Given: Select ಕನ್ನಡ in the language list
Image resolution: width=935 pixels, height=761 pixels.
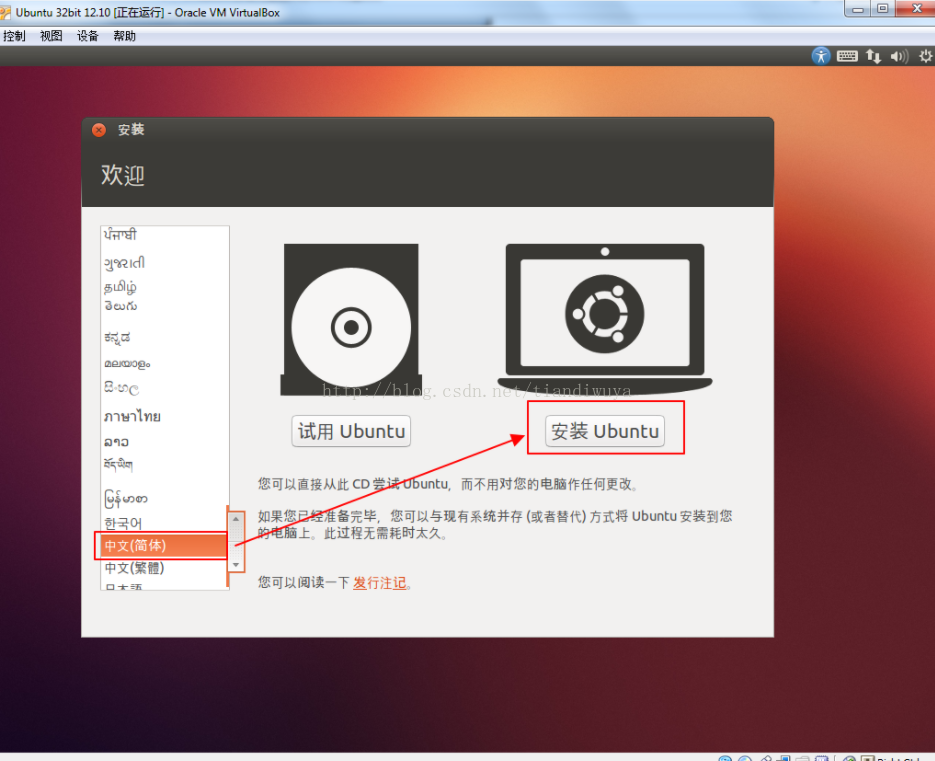Looking at the screenshot, I should 164,338.
